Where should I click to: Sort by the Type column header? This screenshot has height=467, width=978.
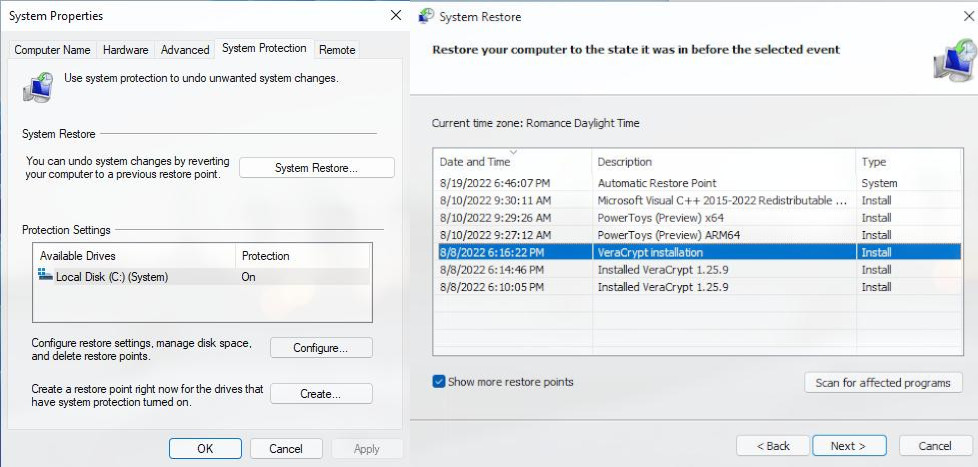coord(909,161)
